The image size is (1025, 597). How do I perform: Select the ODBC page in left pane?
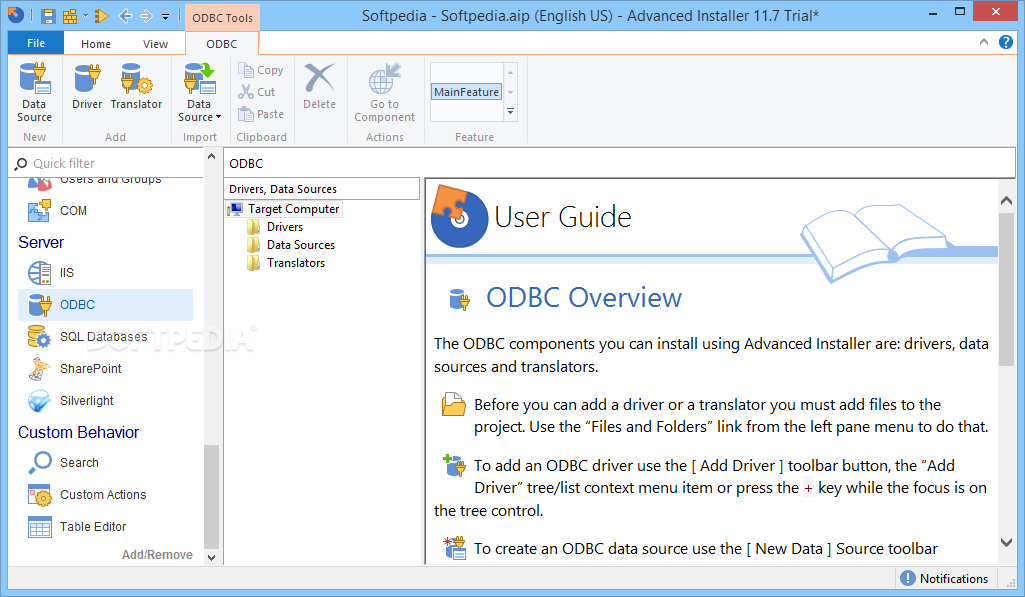[x=107, y=305]
